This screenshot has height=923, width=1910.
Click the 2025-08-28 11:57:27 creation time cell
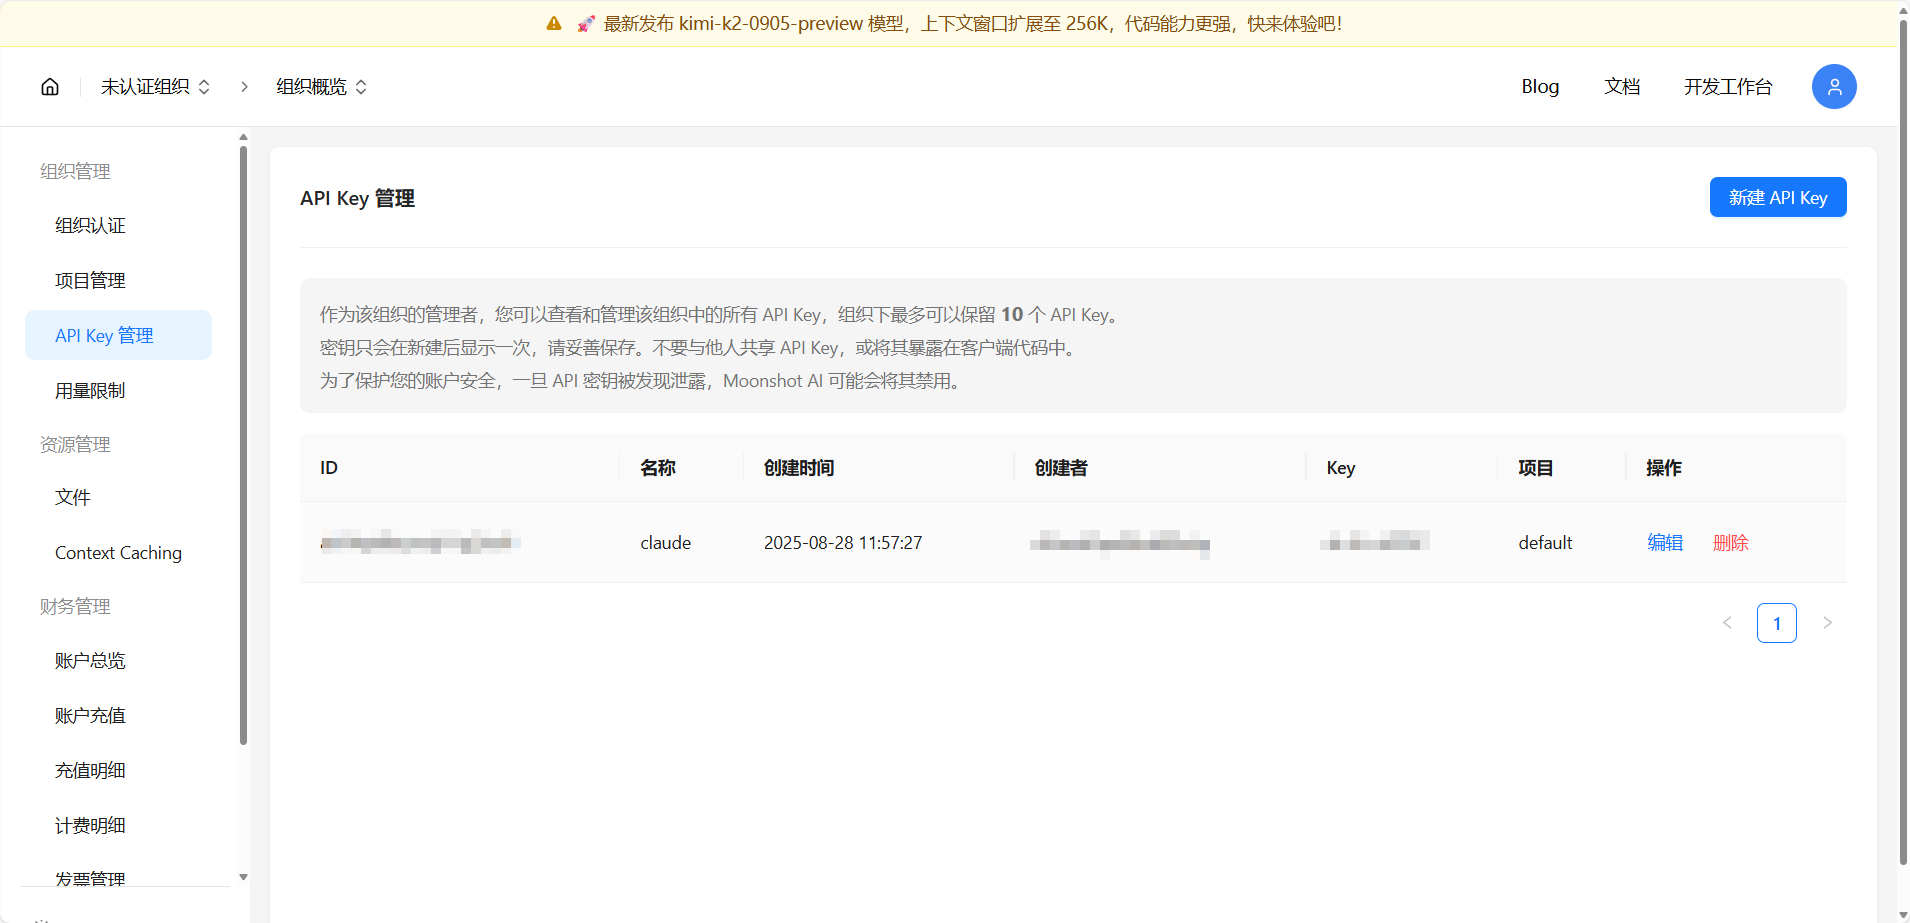pos(843,543)
